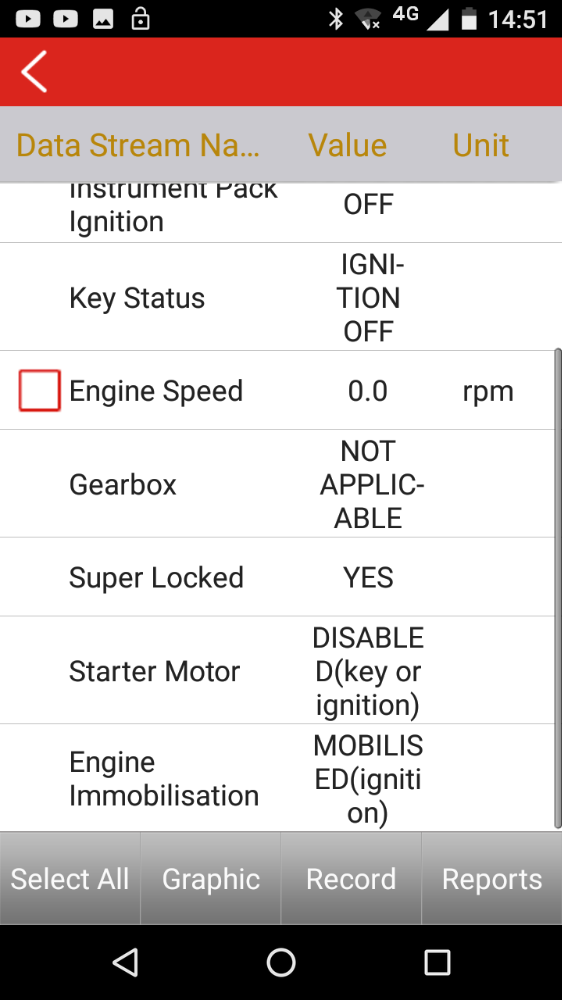The height and width of the screenshot is (1000, 562).
Task: Tap the first YouTube notification icon
Action: tap(28, 19)
